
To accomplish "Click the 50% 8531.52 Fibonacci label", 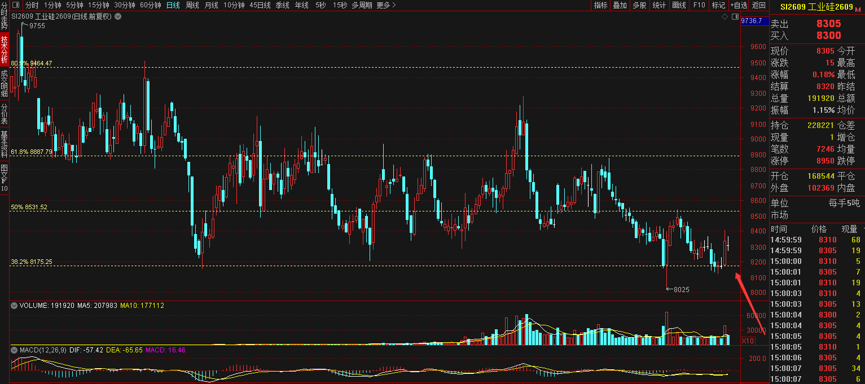I will [29, 207].
